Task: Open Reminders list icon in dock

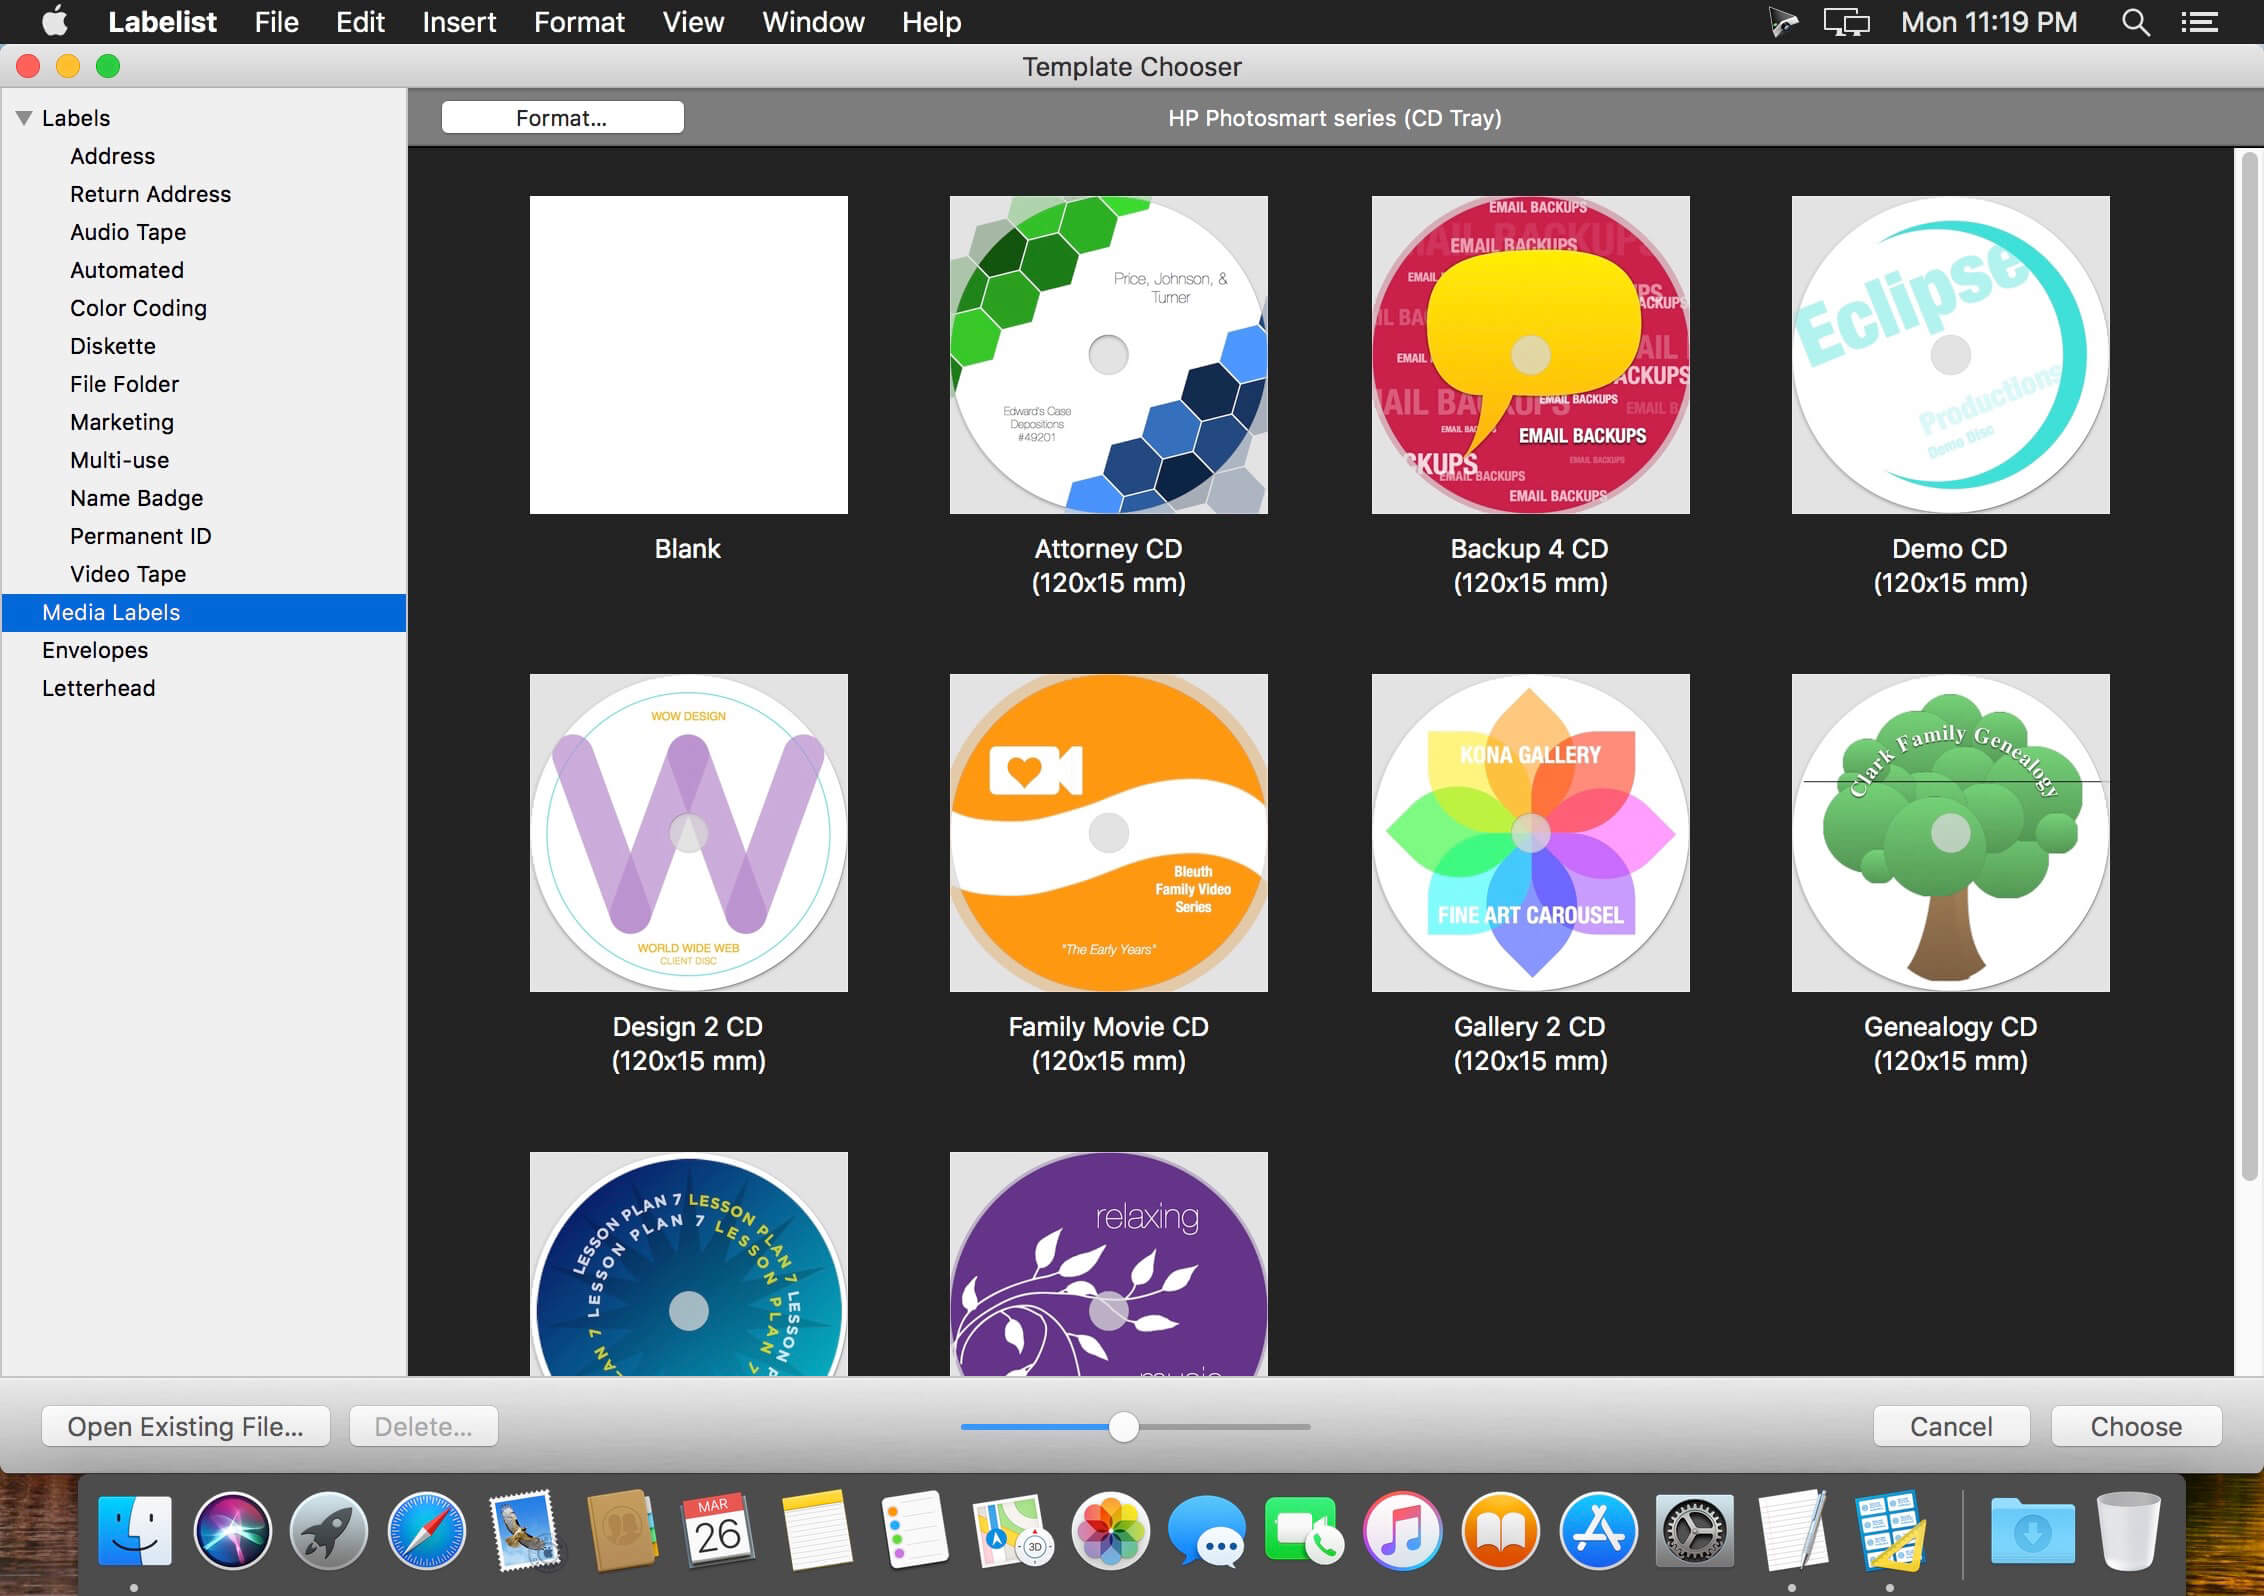Action: point(914,1530)
